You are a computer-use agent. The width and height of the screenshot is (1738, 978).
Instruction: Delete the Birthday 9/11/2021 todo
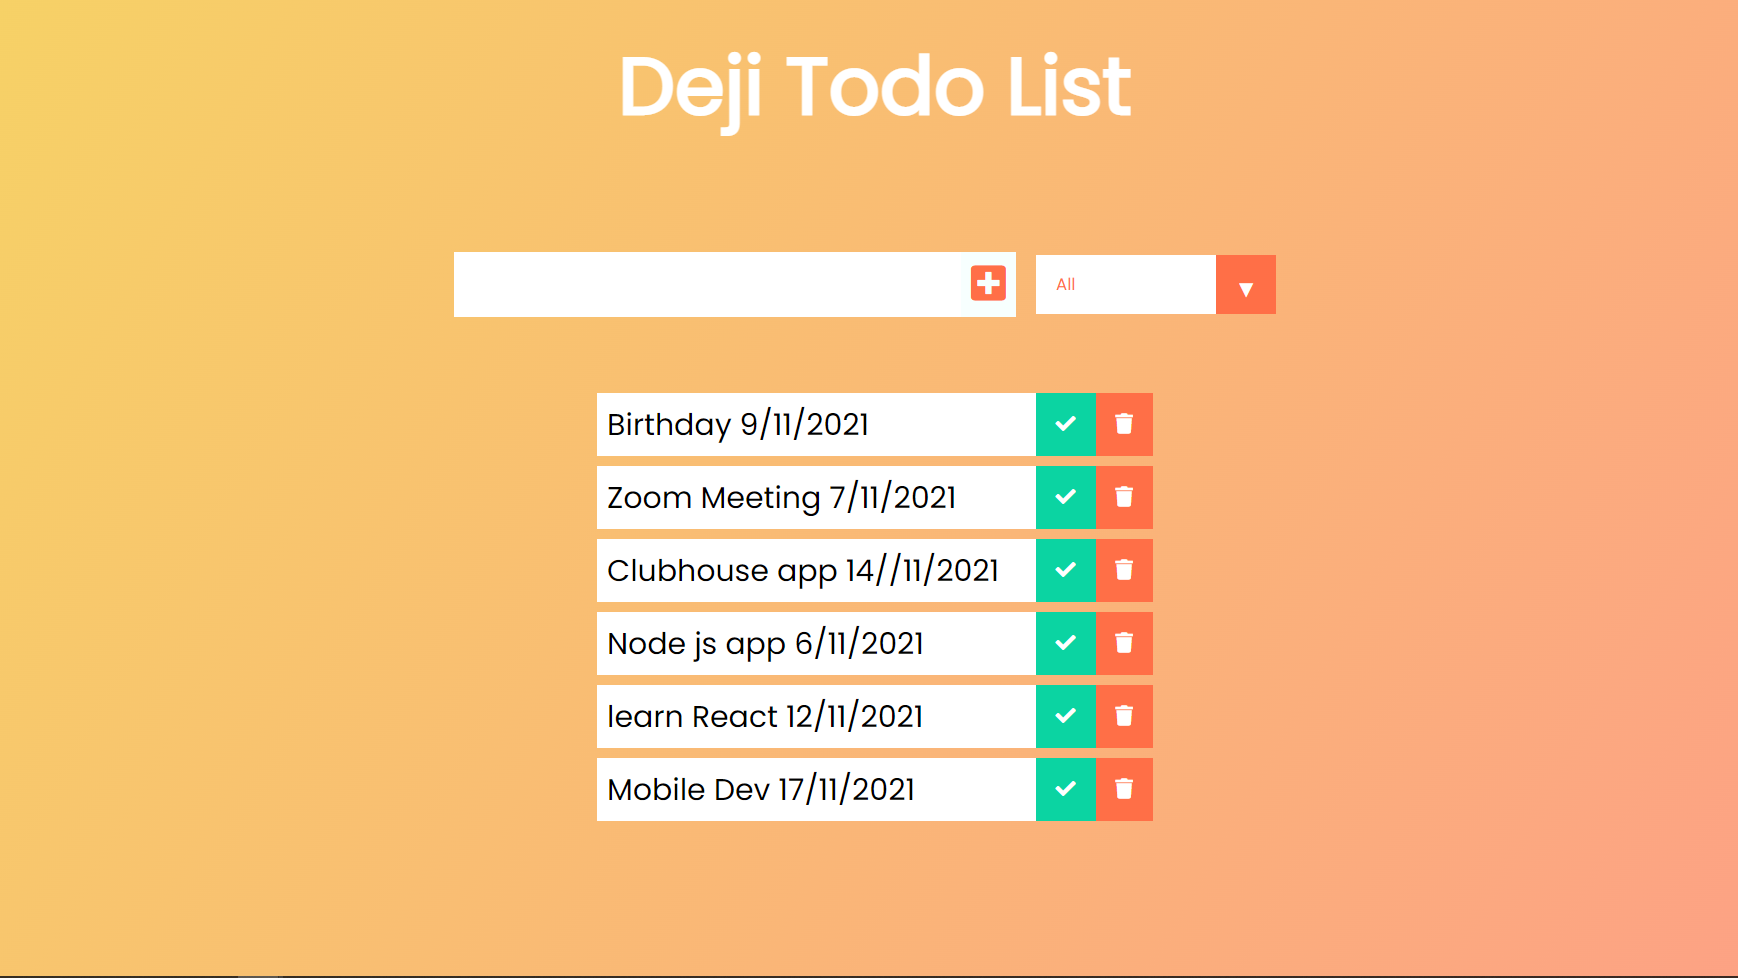pos(1124,424)
